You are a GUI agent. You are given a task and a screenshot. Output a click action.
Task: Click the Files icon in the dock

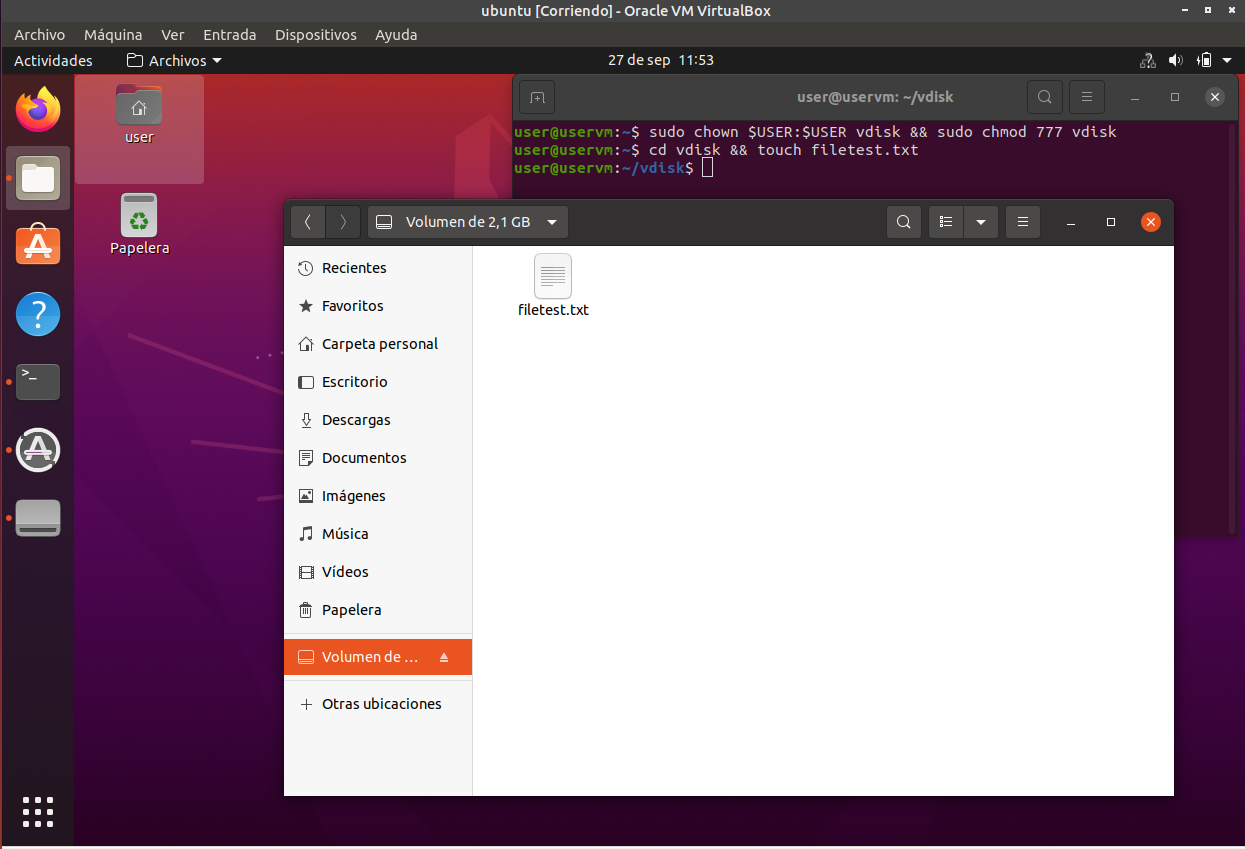[38, 178]
